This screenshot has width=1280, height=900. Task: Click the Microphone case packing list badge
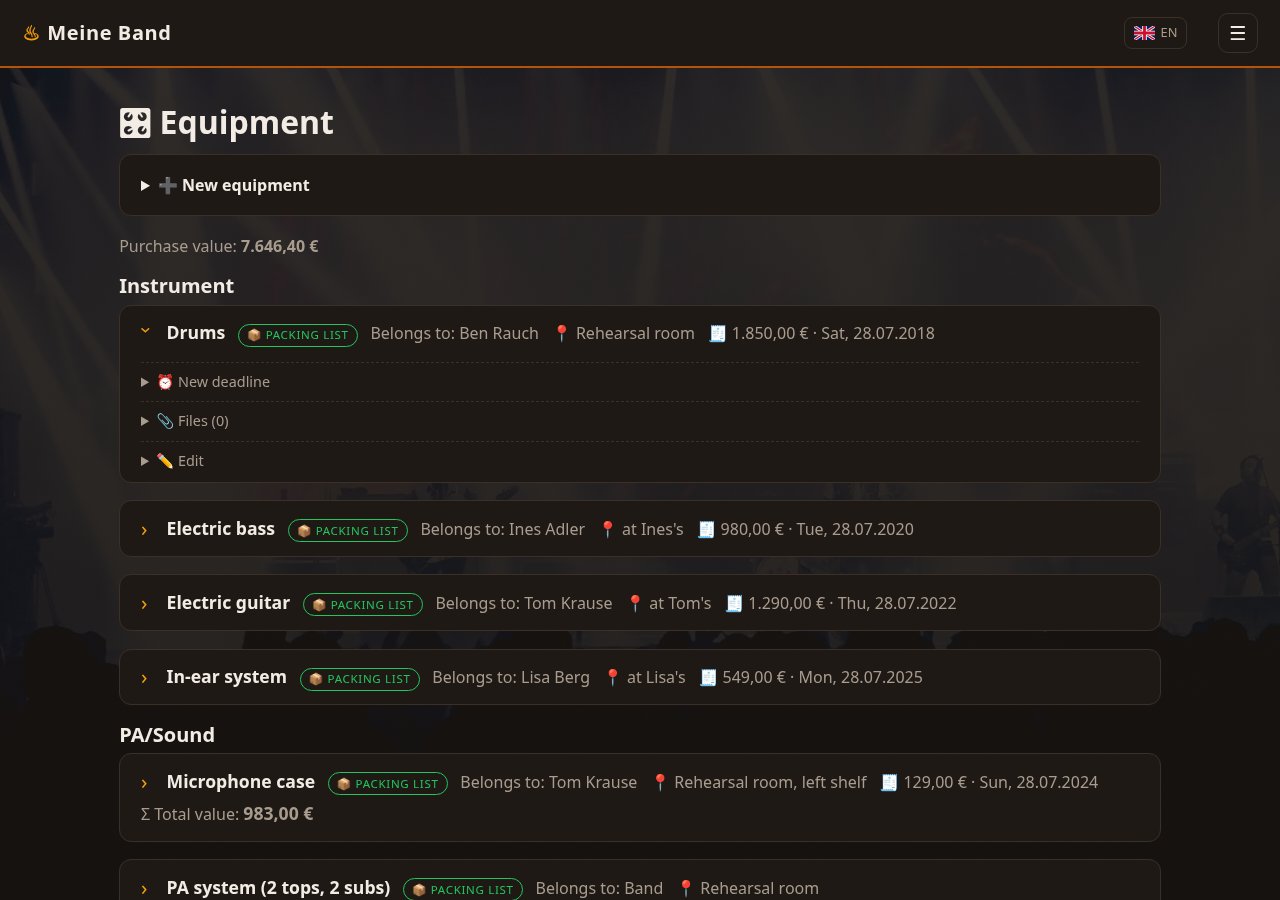click(x=388, y=784)
